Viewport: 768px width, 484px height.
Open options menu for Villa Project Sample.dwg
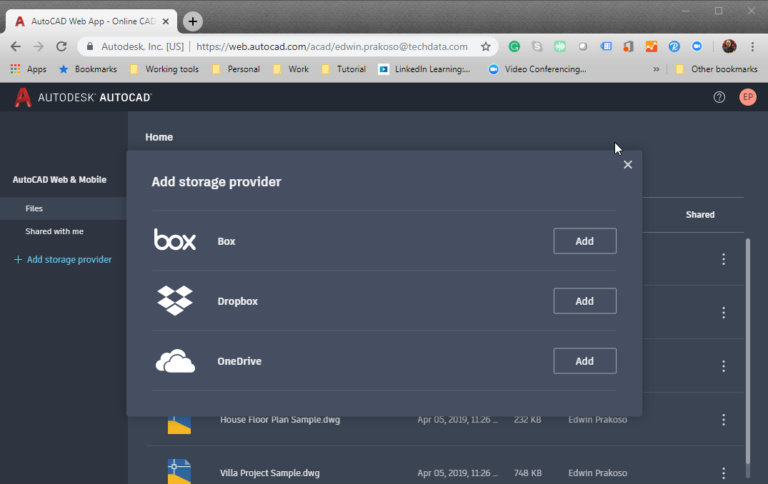723,473
